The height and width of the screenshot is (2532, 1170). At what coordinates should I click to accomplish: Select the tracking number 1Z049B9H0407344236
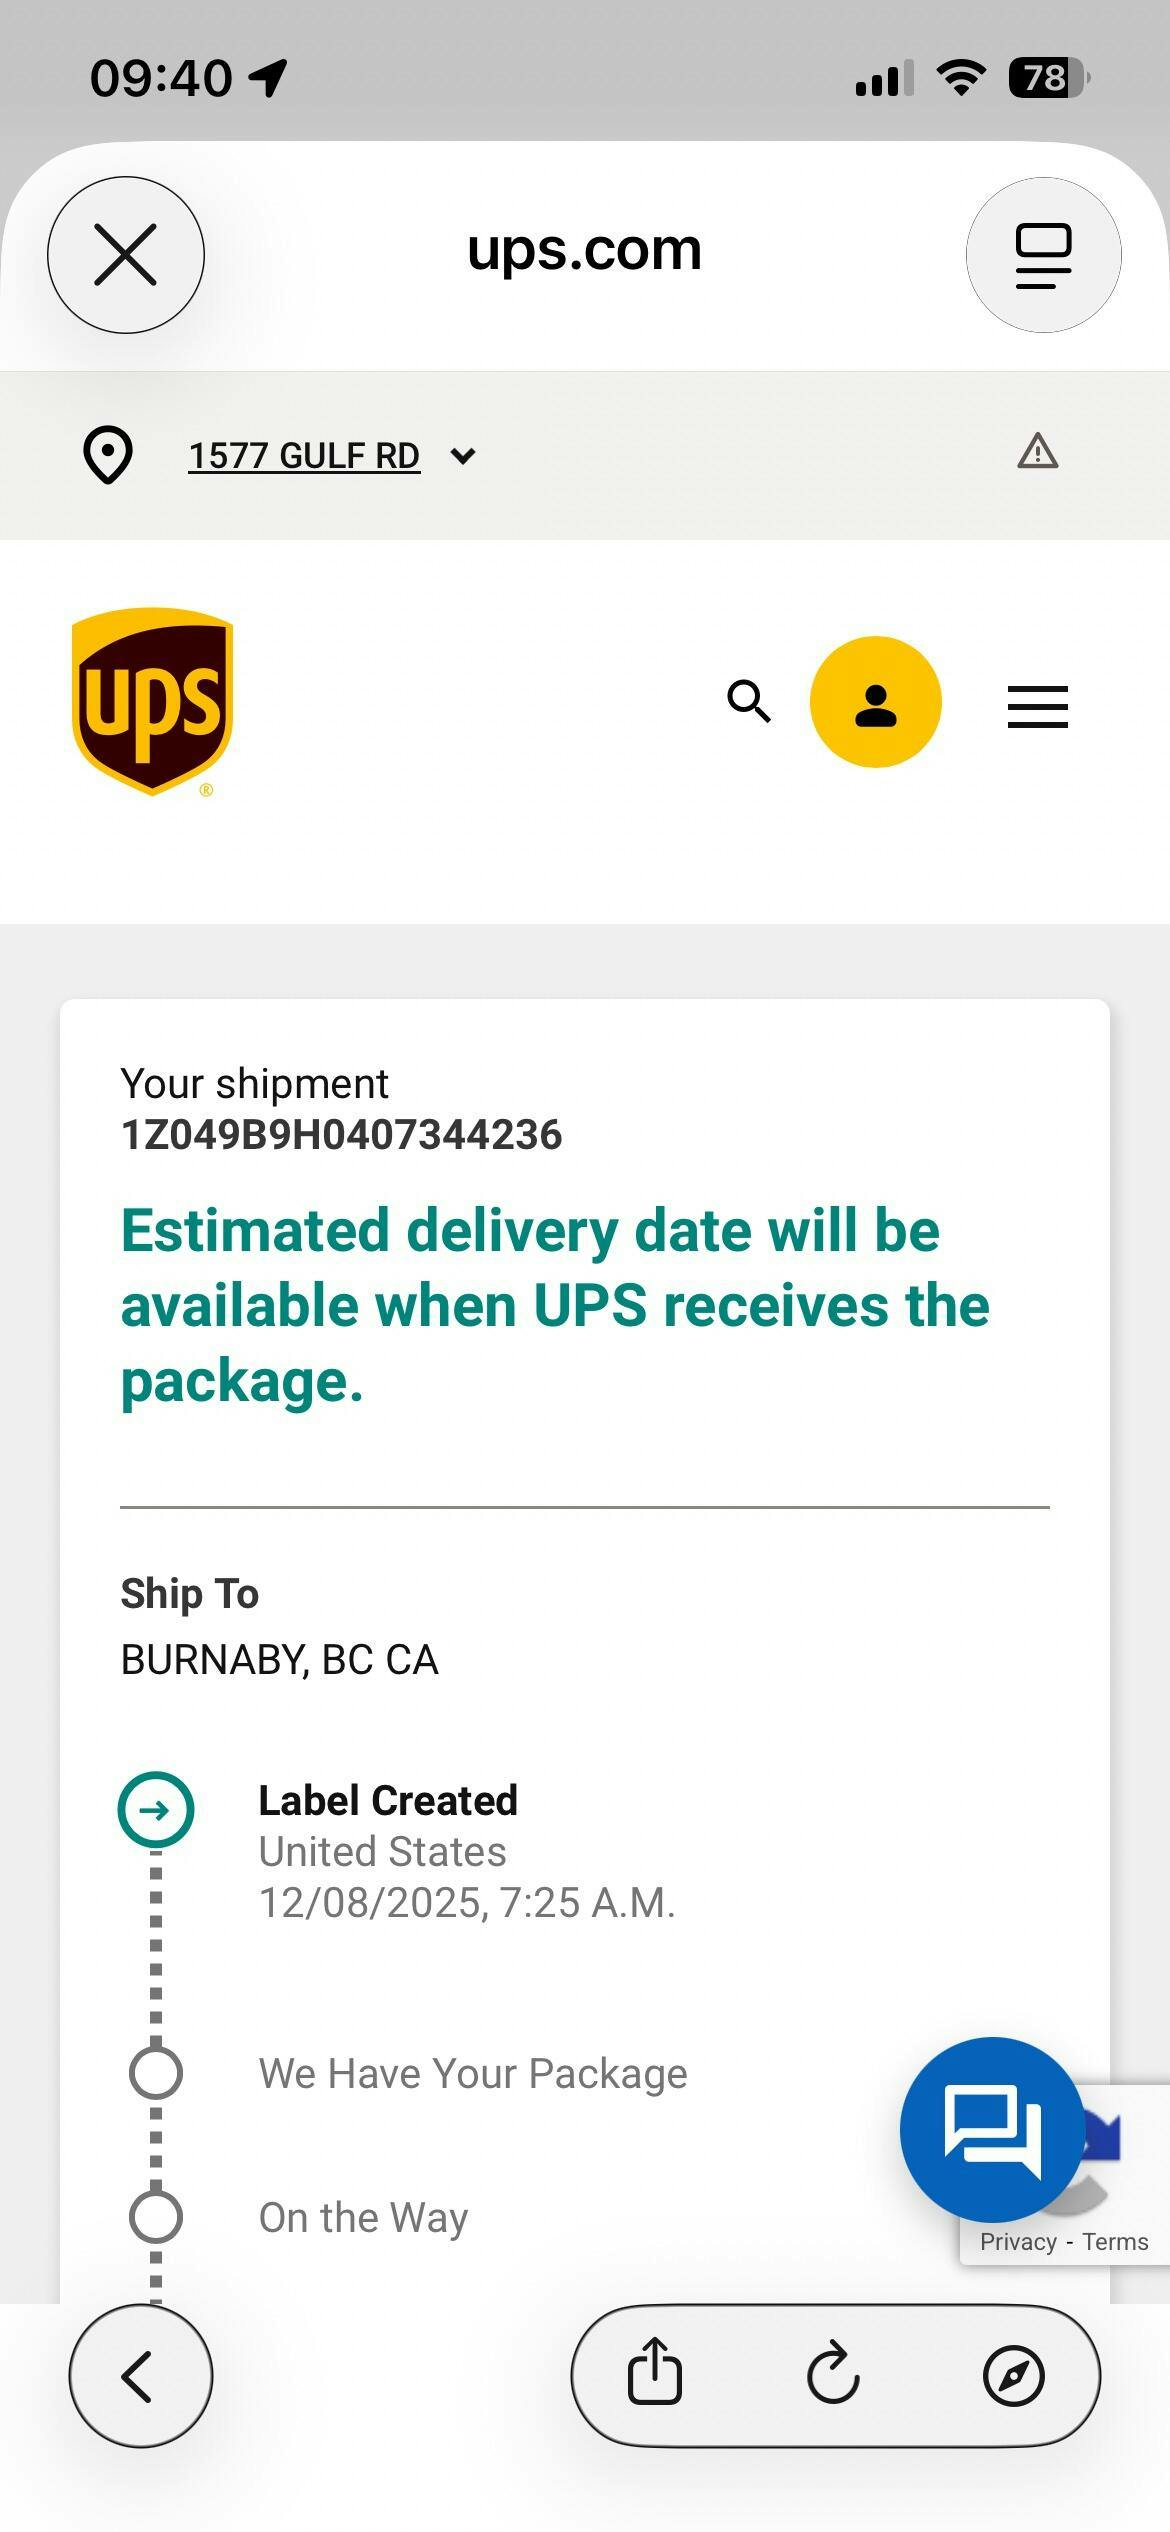[x=341, y=1135]
